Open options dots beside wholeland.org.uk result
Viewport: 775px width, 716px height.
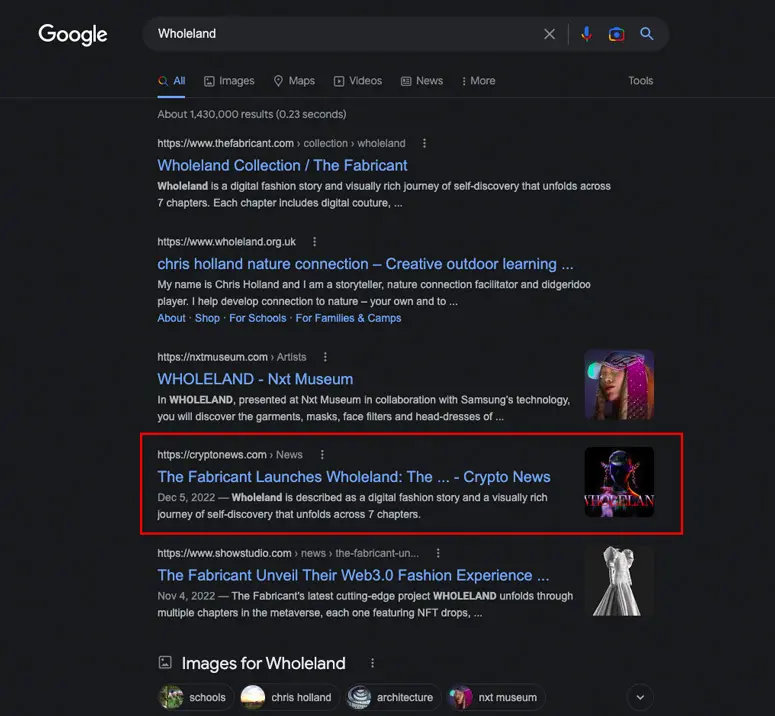pyautogui.click(x=314, y=242)
